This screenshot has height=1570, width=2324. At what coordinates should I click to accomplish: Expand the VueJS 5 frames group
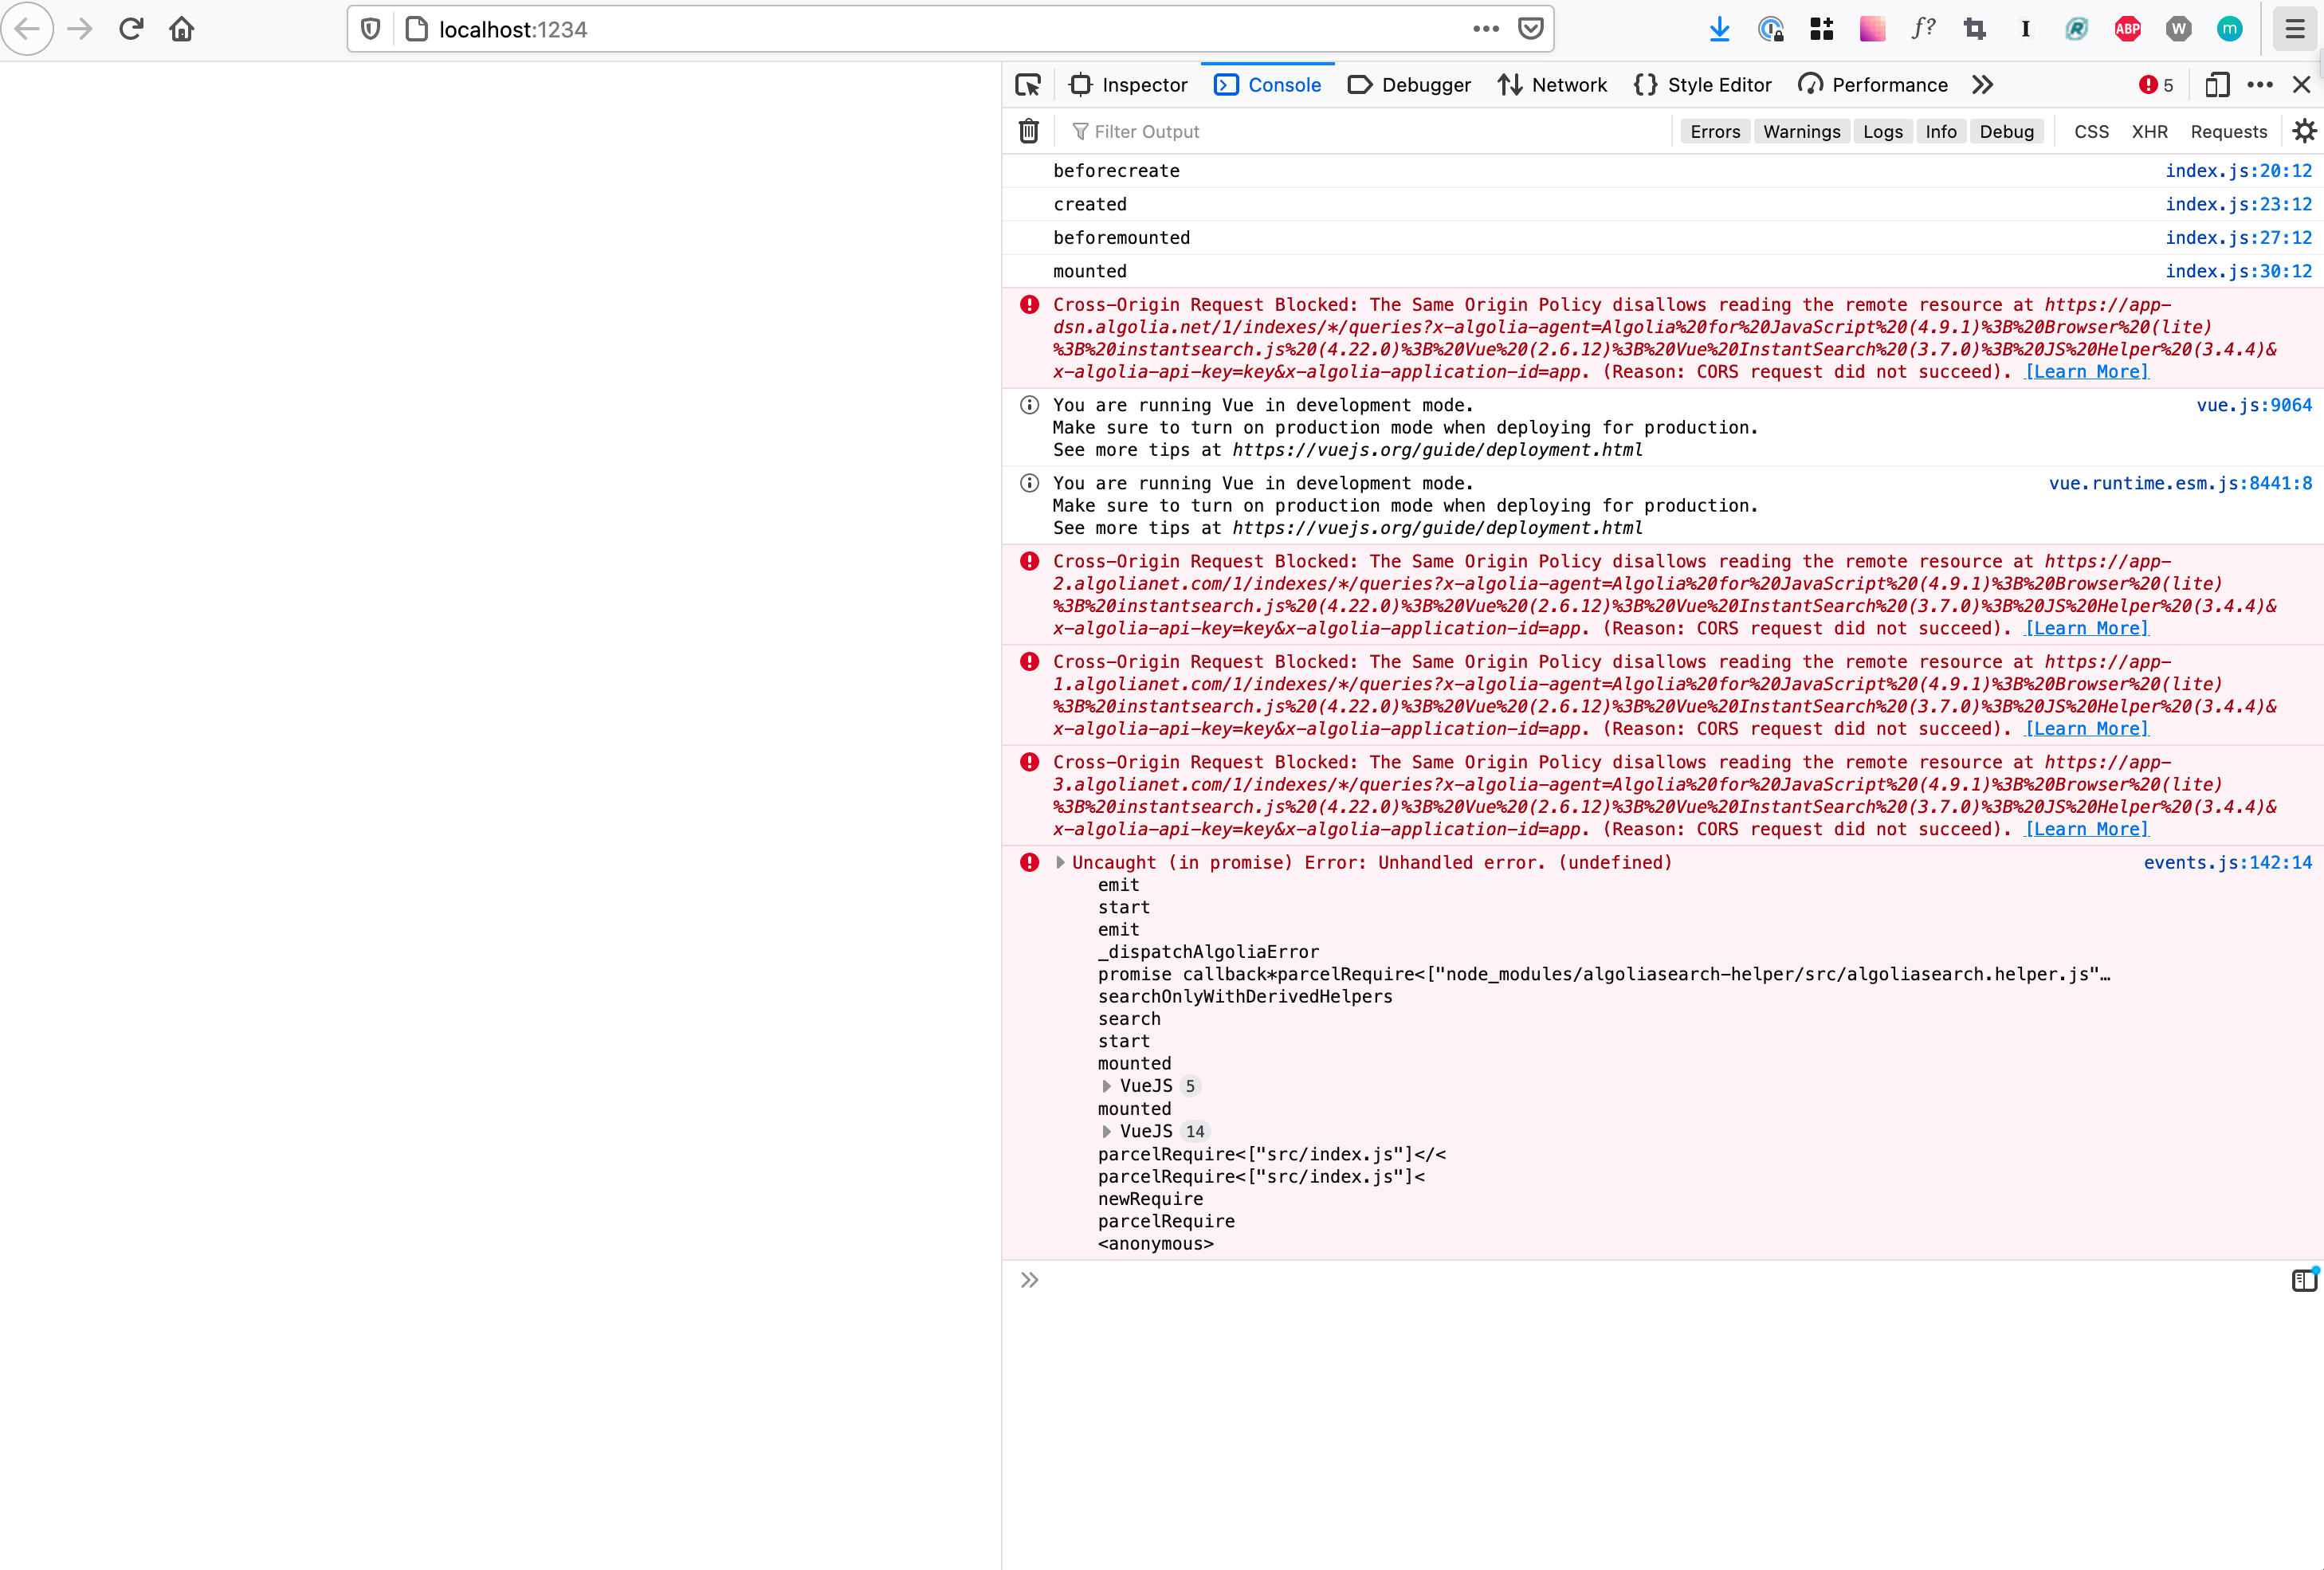(1106, 1086)
